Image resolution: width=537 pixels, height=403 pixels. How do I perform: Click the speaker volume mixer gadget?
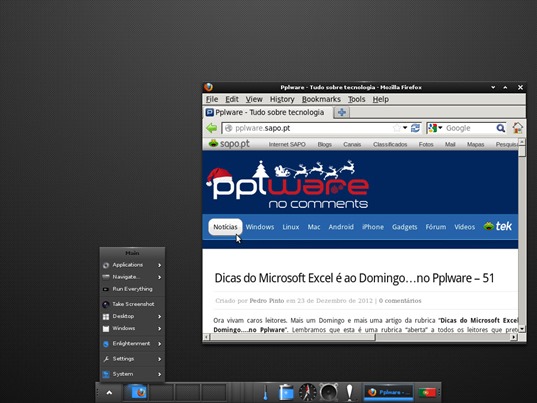[x=328, y=392]
